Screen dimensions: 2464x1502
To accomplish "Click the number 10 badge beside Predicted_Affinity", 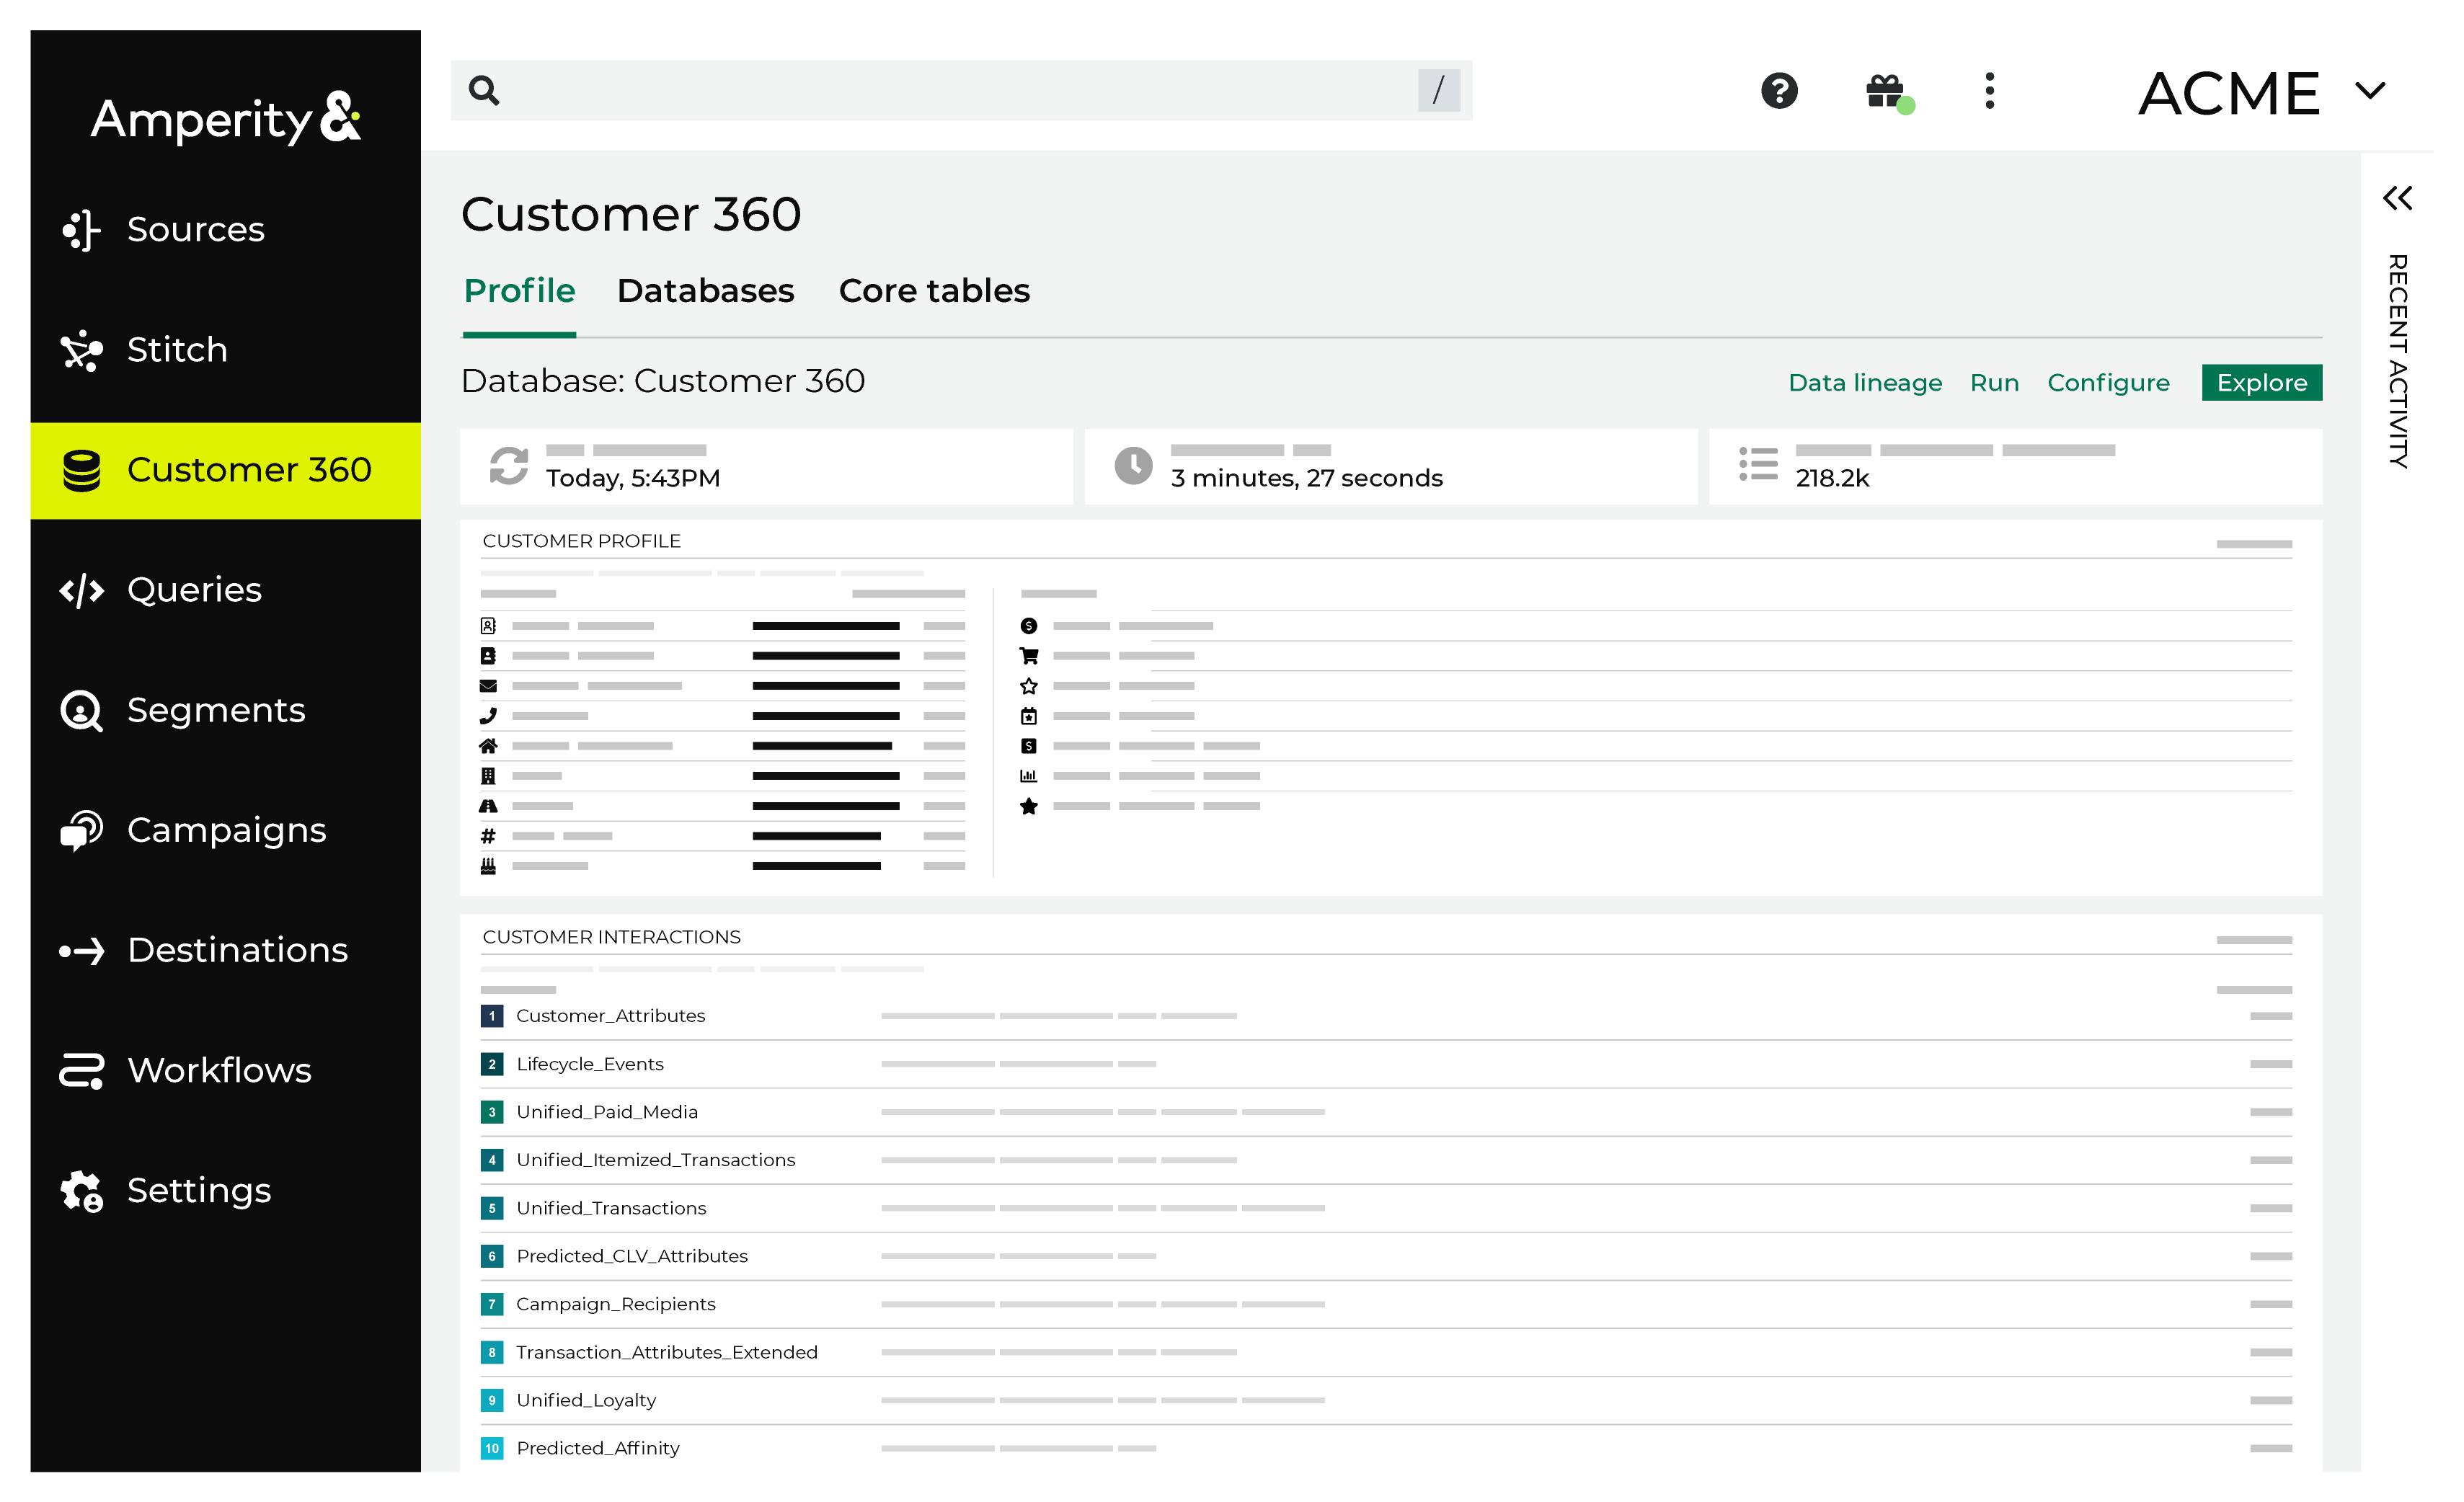I will click(x=492, y=1448).
